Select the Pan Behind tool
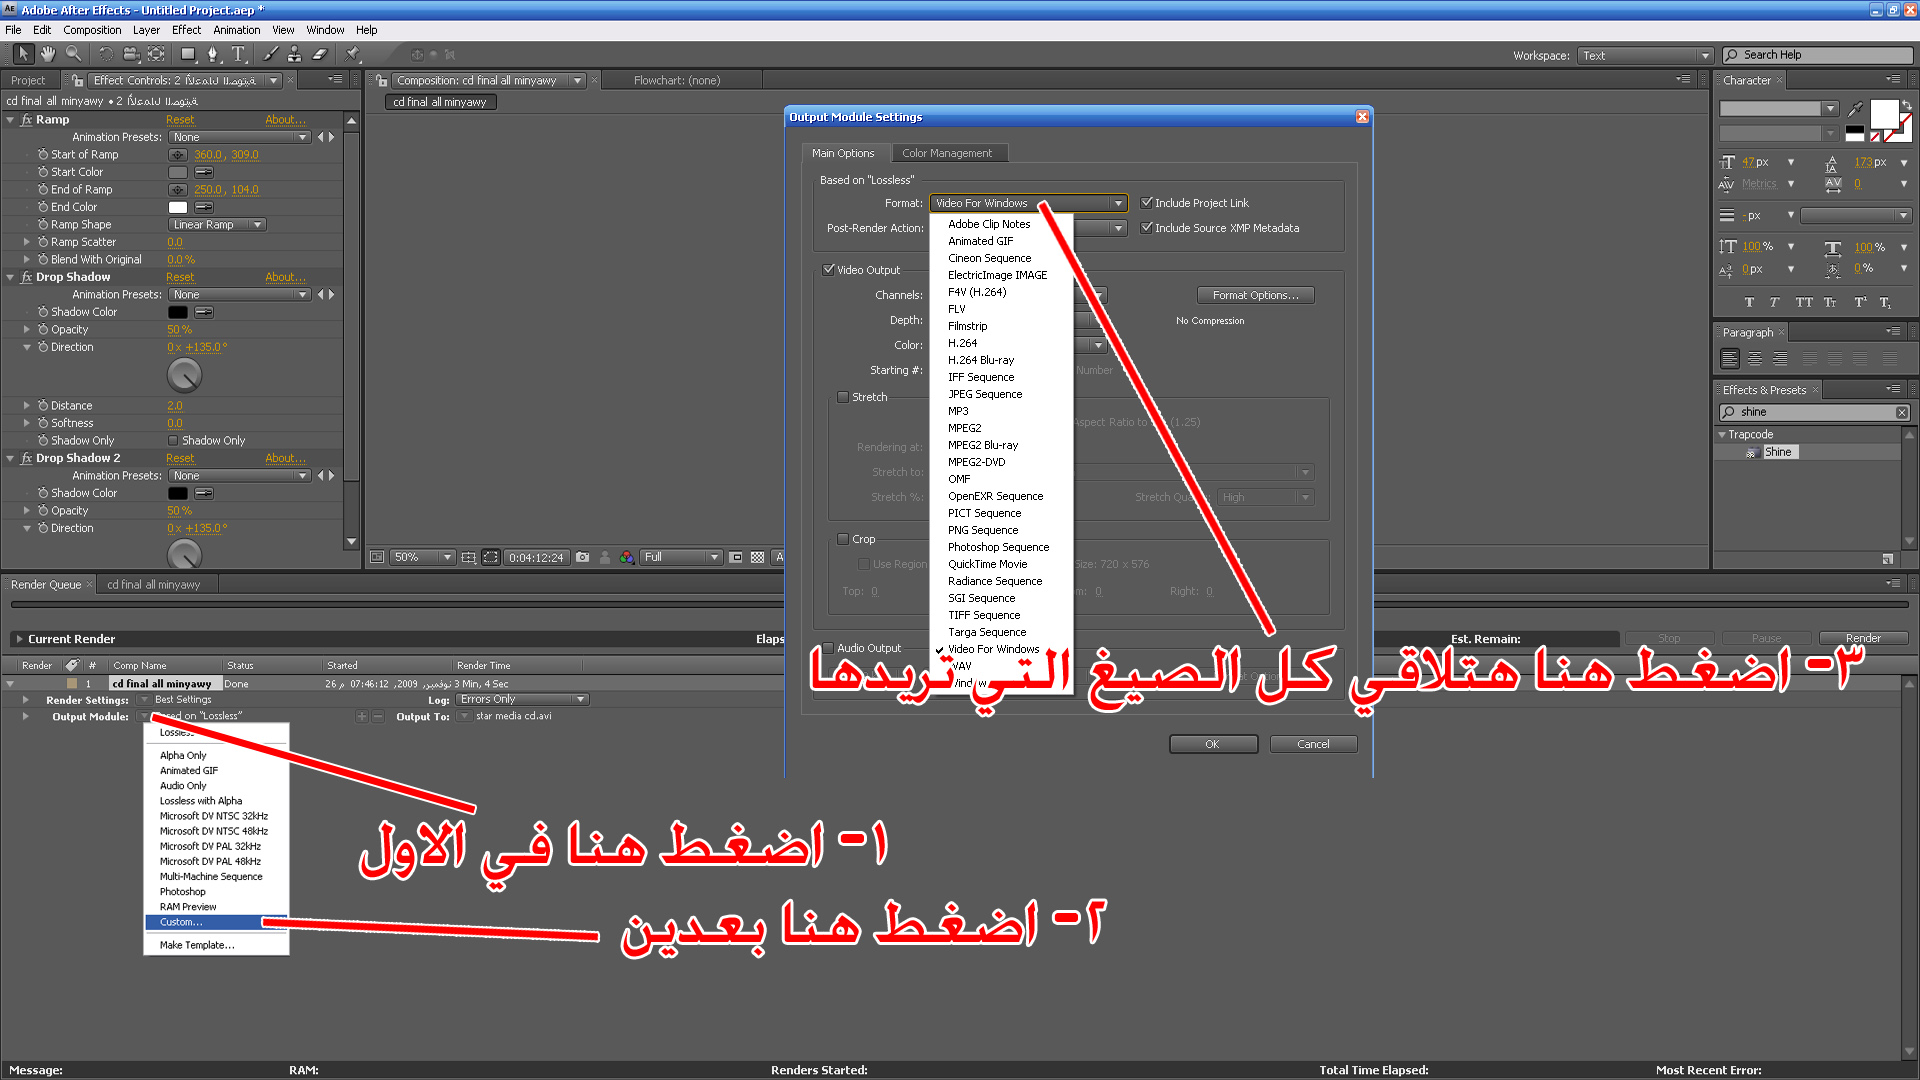This screenshot has width=1920, height=1080. click(157, 54)
